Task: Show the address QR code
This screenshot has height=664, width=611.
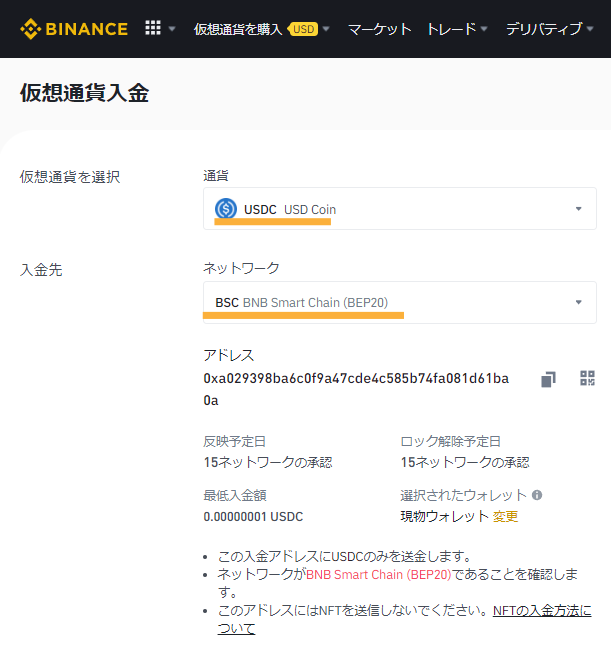Action: point(587,378)
